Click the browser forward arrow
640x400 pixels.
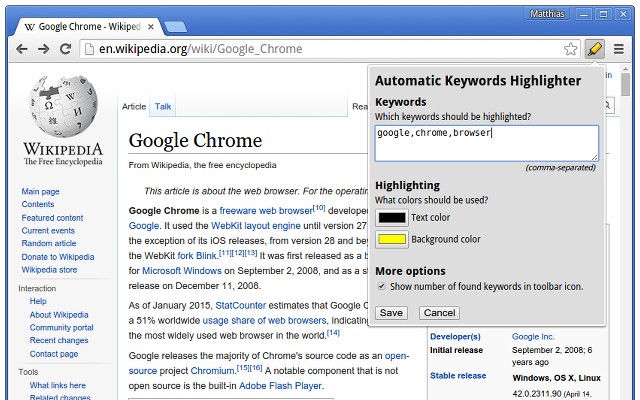click(43, 49)
